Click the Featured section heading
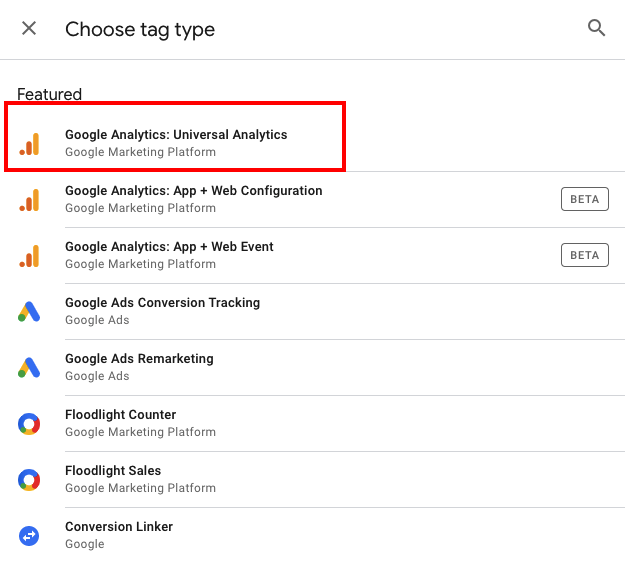Viewport: 625px width, 562px height. tap(49, 94)
